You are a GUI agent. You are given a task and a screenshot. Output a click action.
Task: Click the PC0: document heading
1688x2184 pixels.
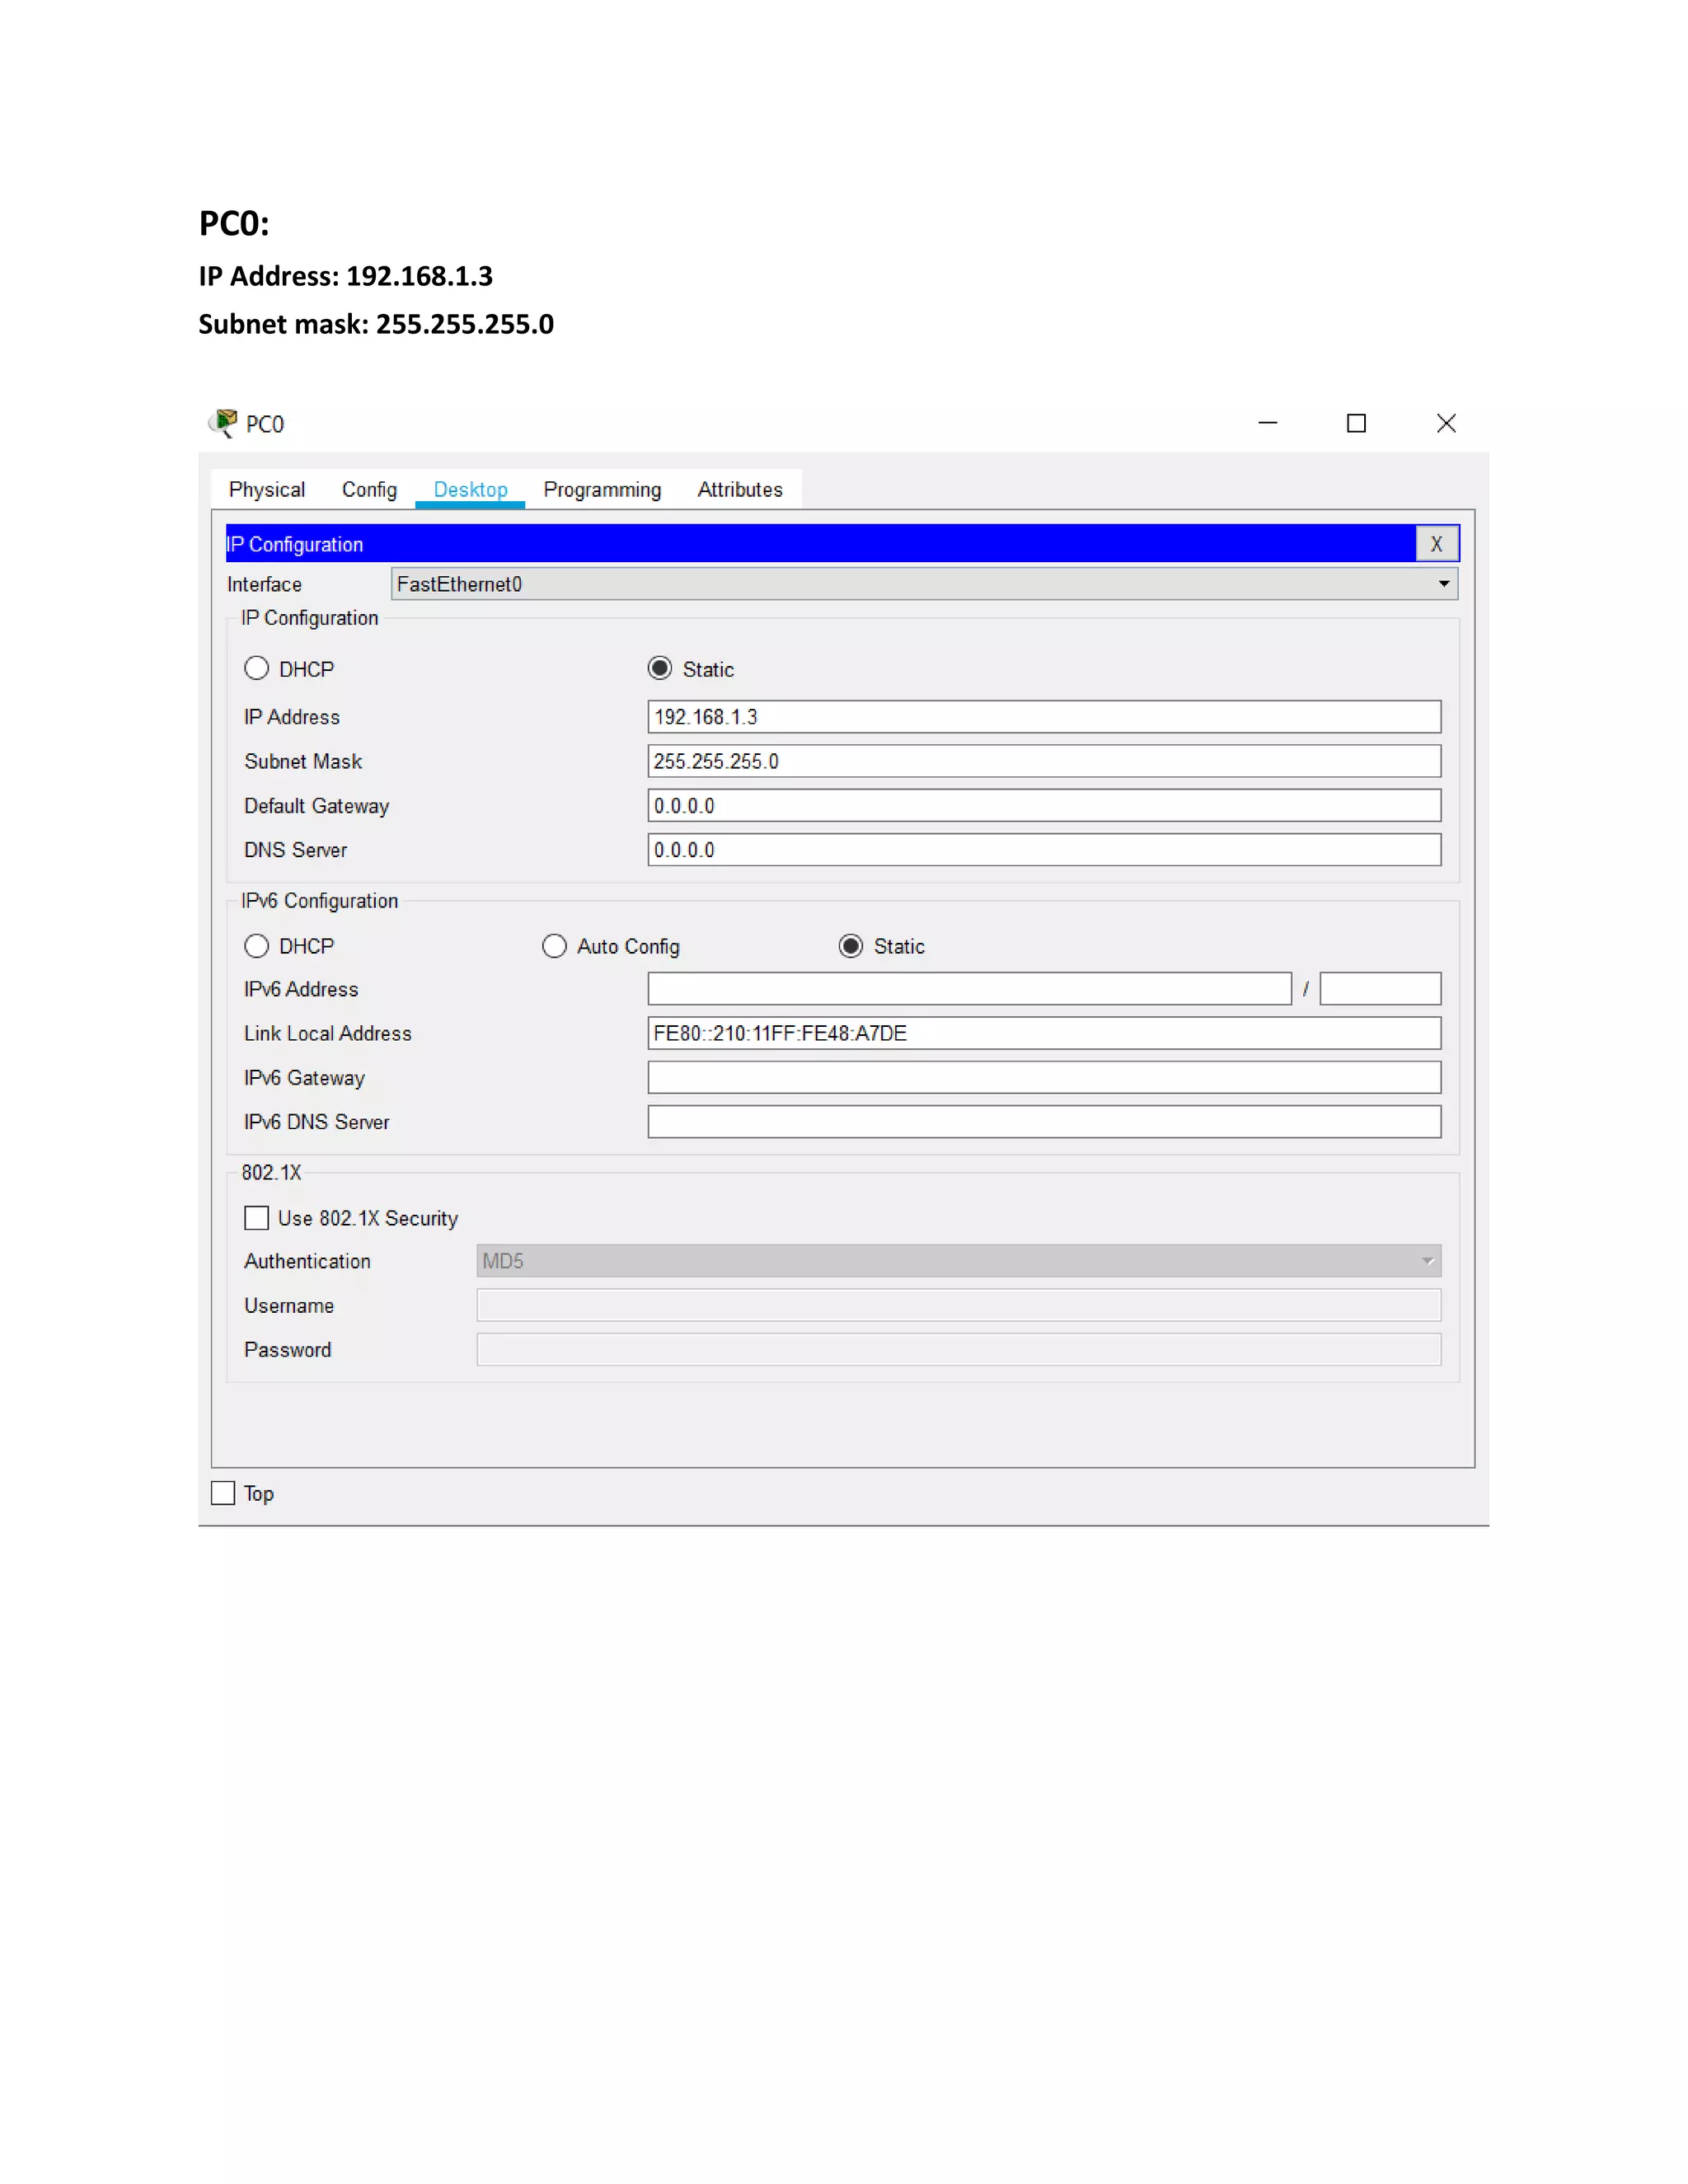pyautogui.click(x=234, y=223)
